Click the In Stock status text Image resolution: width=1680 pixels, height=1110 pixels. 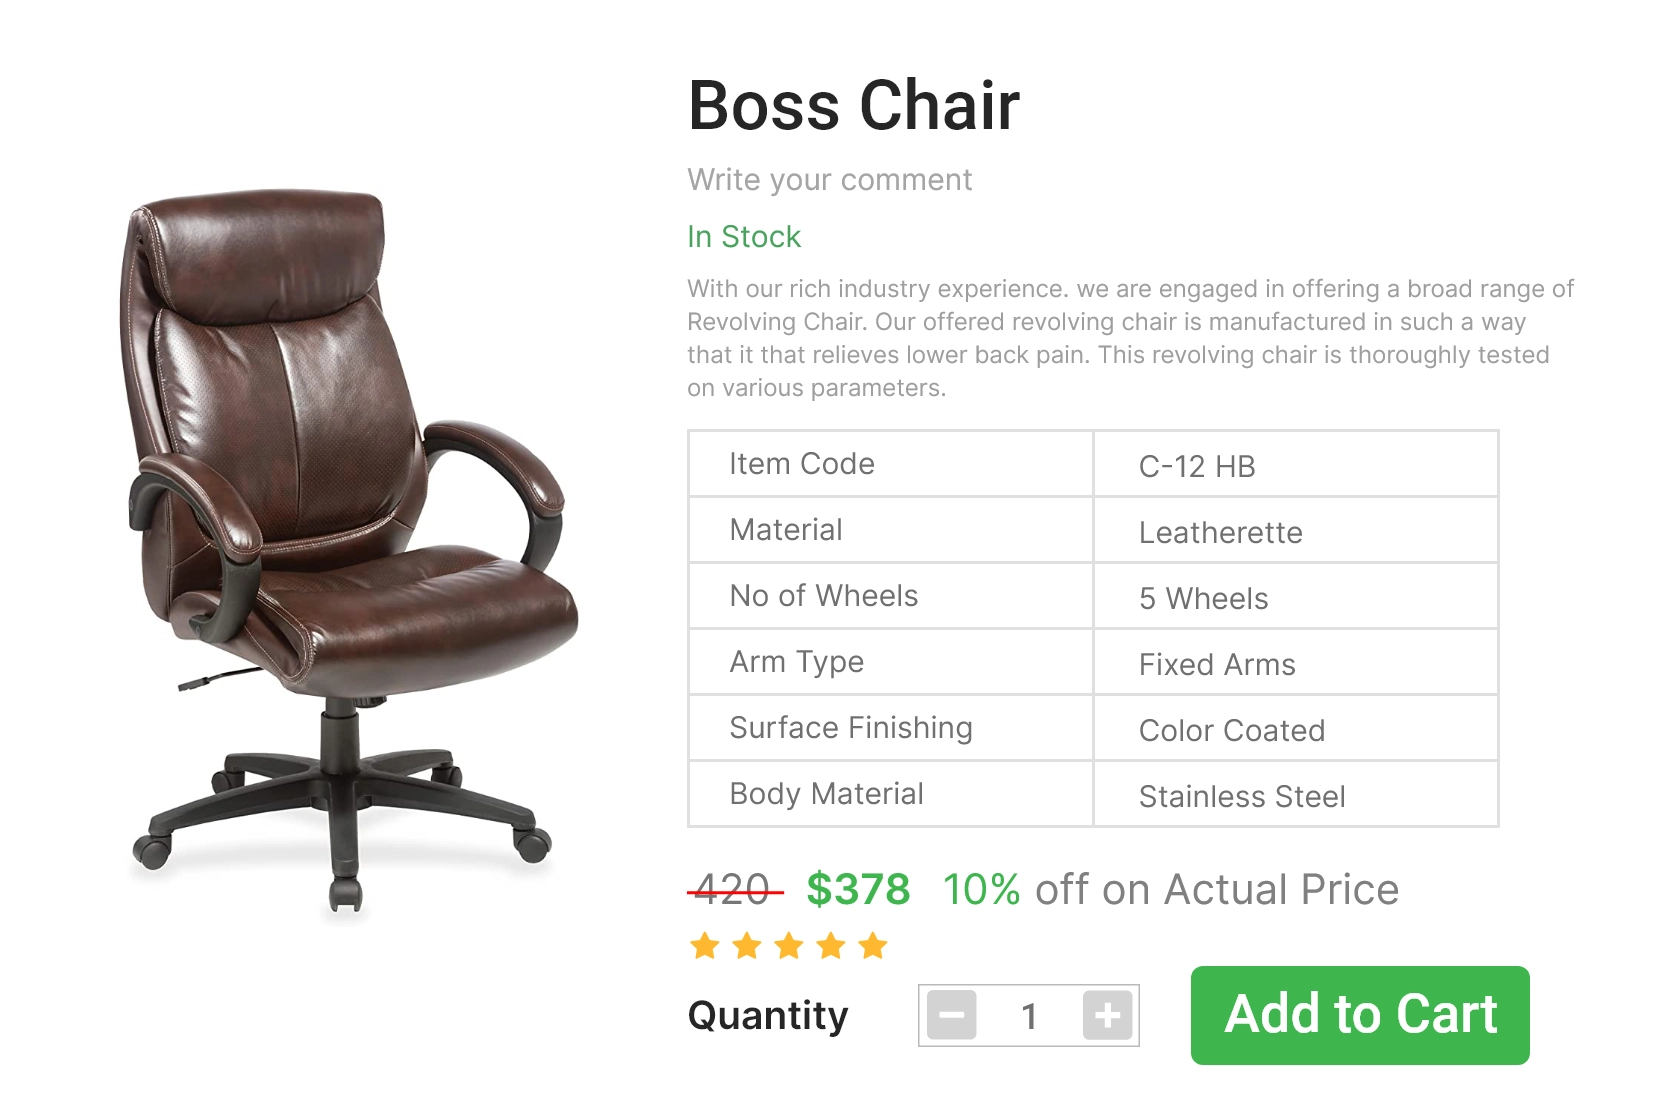coord(744,237)
